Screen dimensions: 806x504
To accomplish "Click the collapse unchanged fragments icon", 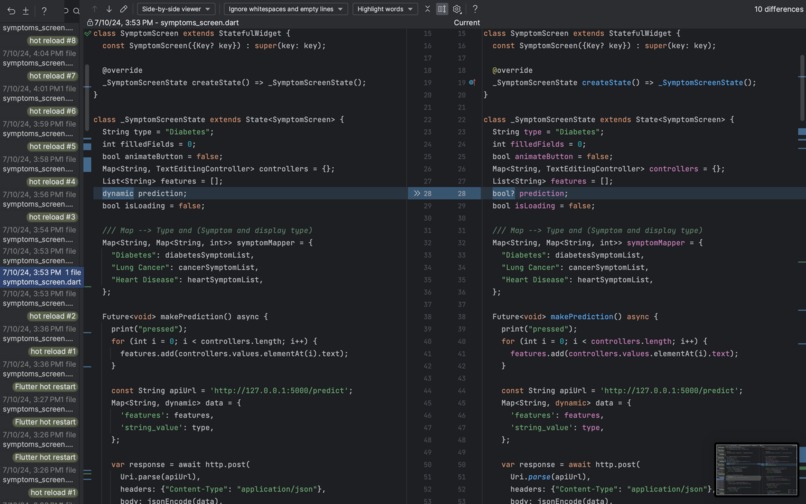I will click(427, 9).
